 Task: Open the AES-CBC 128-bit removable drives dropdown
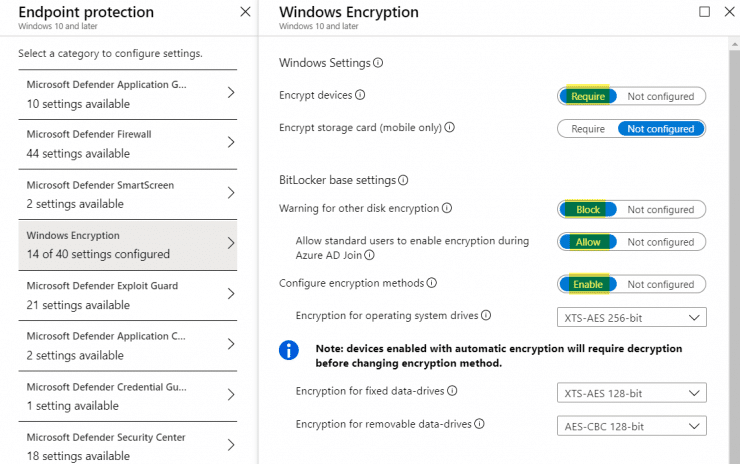click(x=631, y=426)
